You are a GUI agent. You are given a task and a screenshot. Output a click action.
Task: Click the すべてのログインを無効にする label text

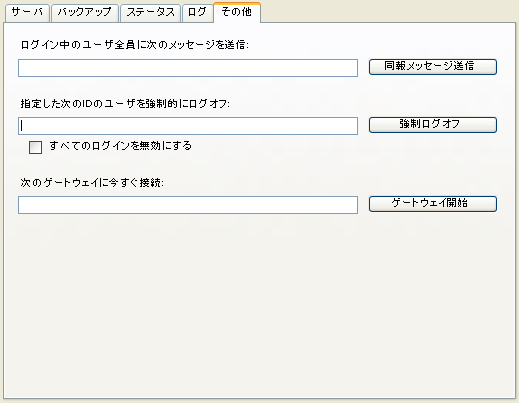point(120,146)
